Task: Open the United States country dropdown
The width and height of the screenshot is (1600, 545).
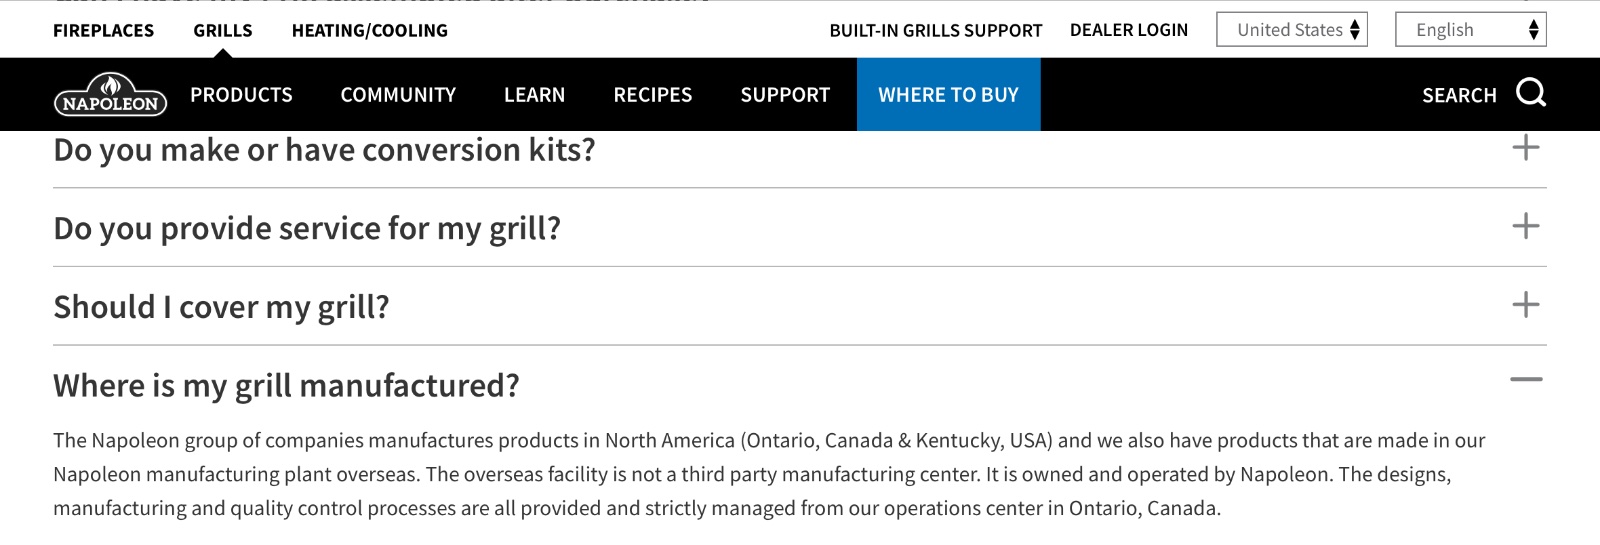Action: coord(1292,29)
